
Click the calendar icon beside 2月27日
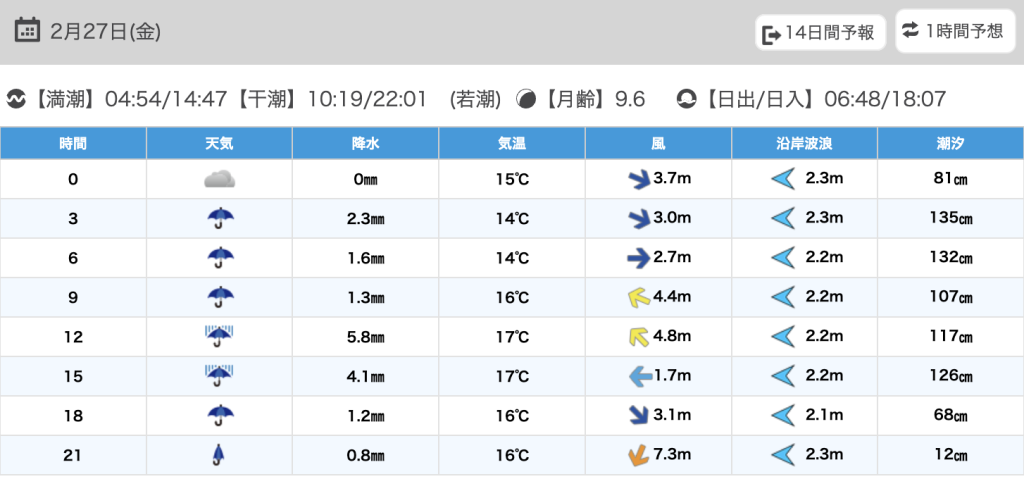tap(29, 30)
